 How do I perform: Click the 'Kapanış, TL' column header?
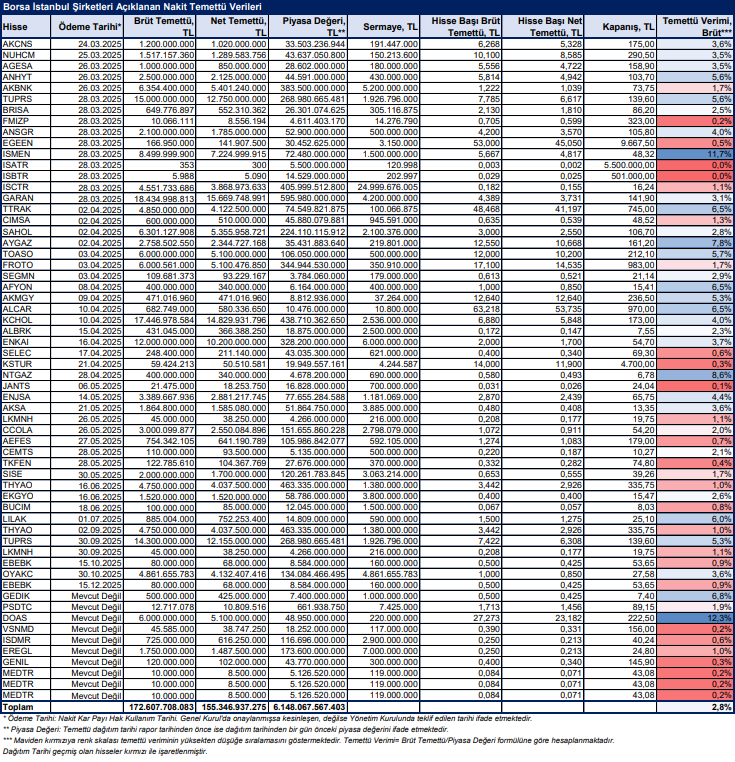tap(620, 26)
